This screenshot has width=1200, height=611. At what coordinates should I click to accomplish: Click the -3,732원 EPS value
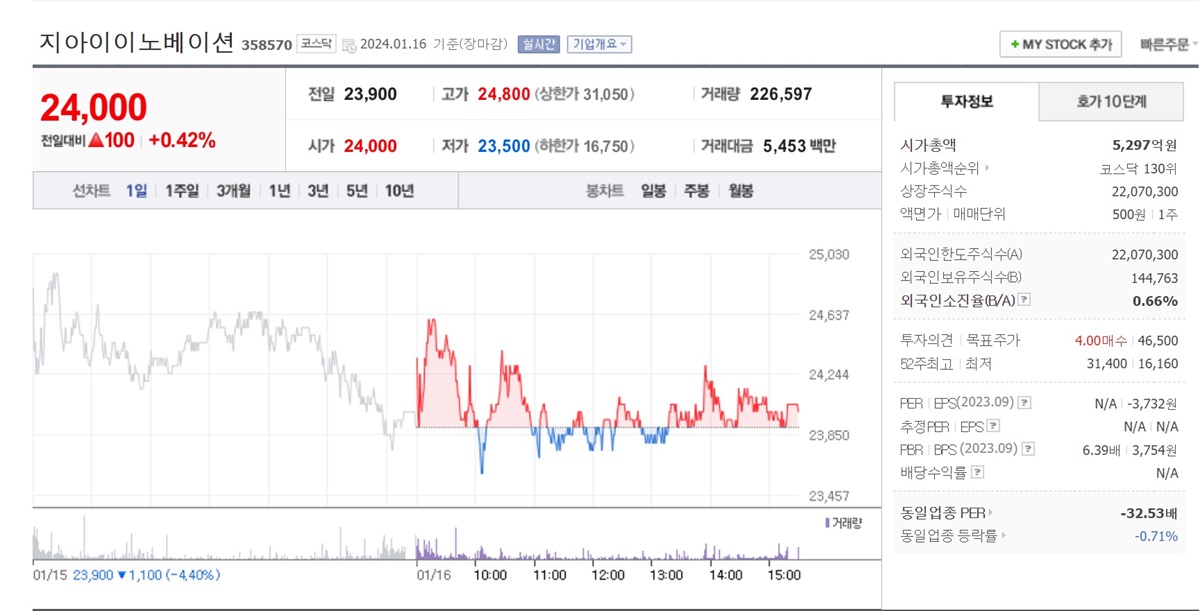(x=1152, y=403)
